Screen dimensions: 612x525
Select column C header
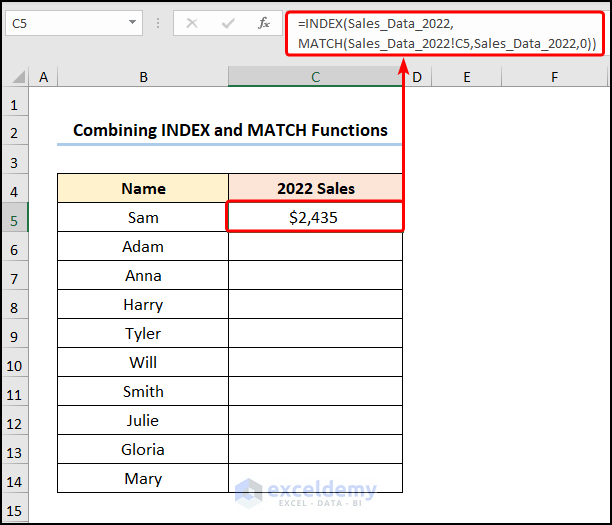click(x=315, y=77)
